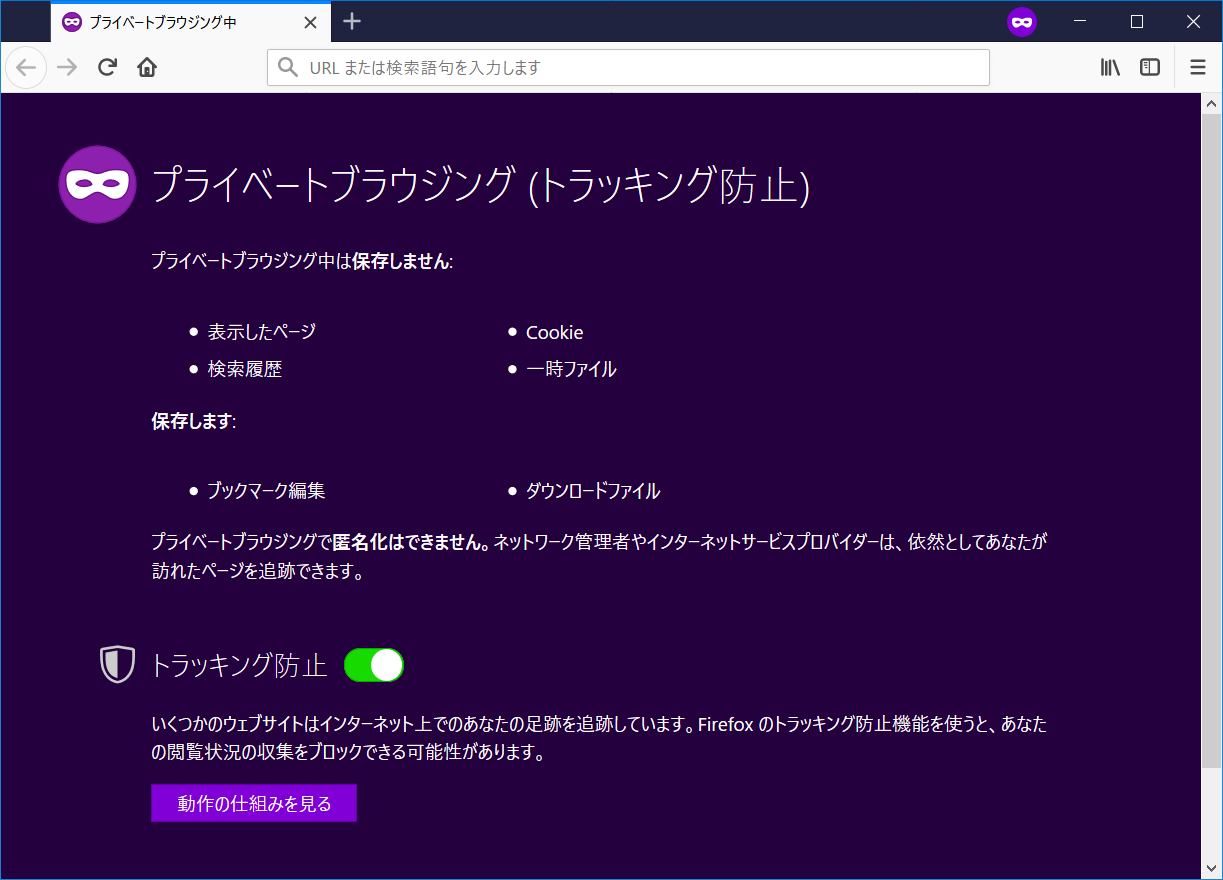Click the private browsing mask icon in titlebar
This screenshot has width=1223, height=880.
pos(1022,22)
